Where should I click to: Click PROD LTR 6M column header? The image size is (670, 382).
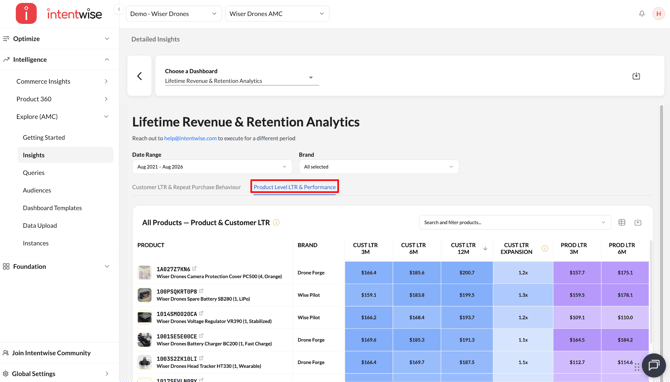[x=622, y=248]
